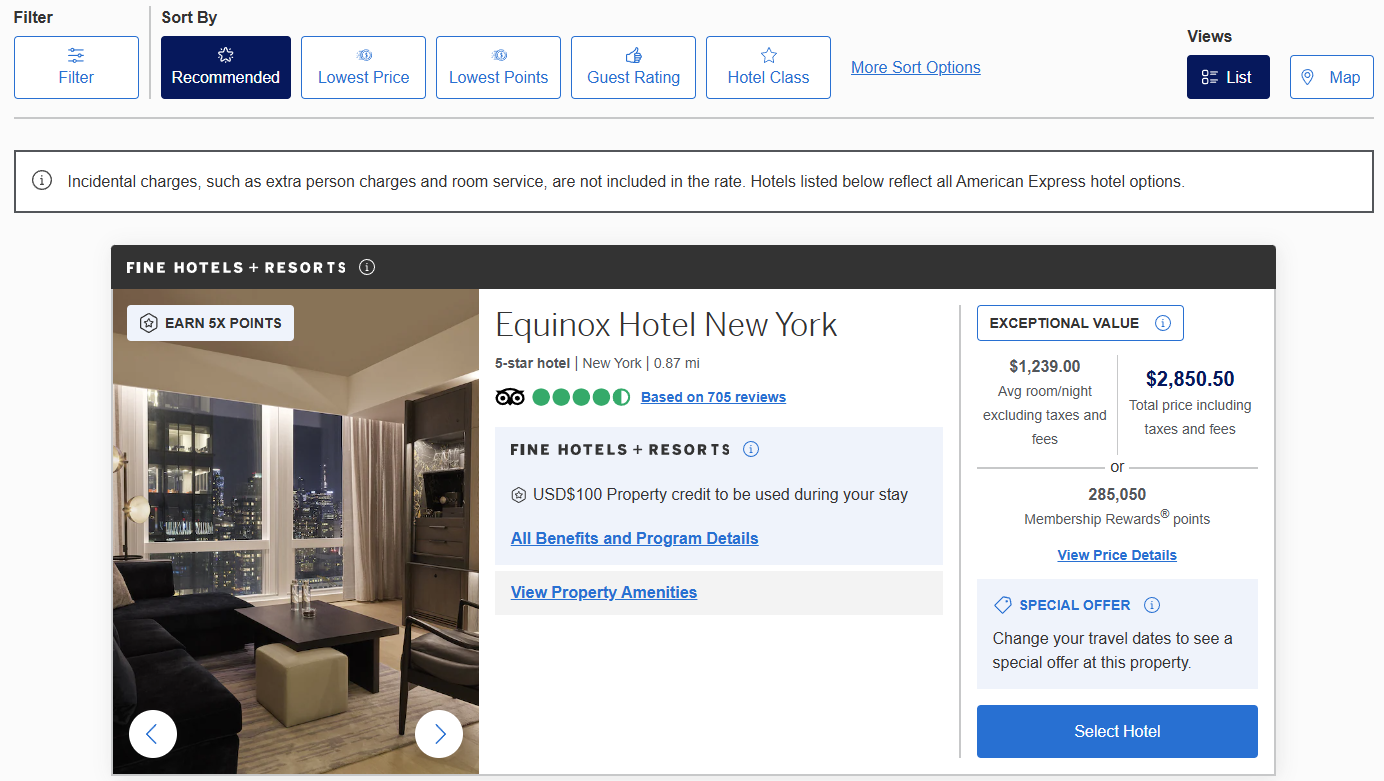The image size is (1384, 781).
Task: Open the Exceptional Value info tooltip
Action: (1162, 322)
